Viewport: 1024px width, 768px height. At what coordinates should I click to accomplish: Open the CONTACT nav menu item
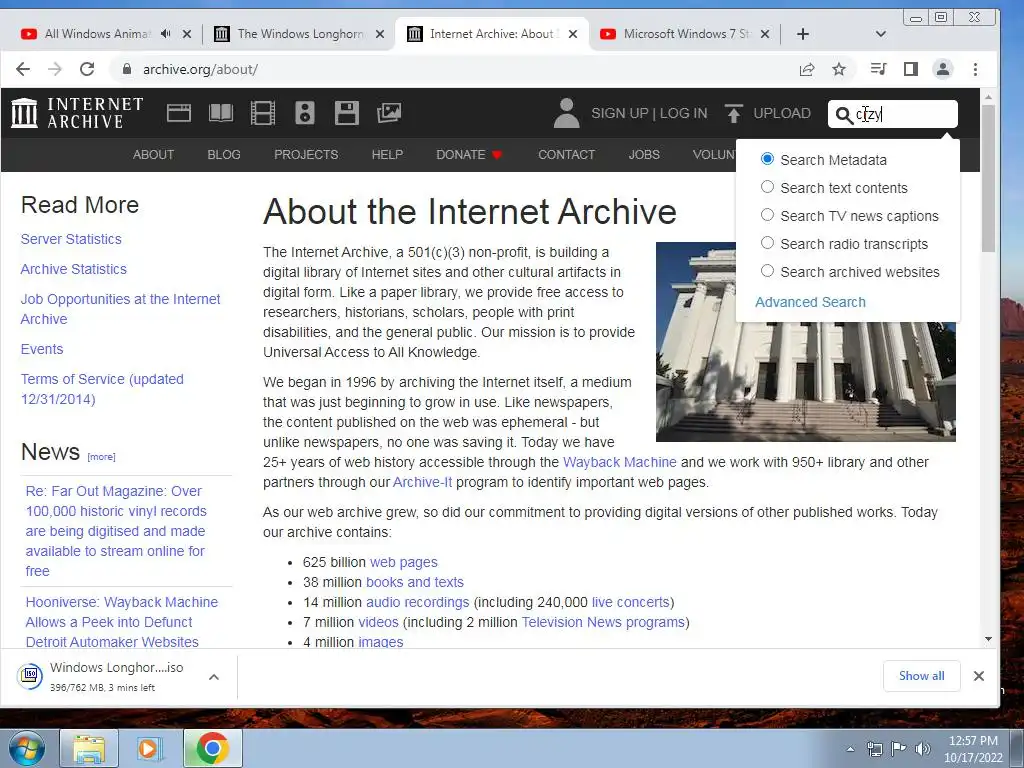click(566, 155)
